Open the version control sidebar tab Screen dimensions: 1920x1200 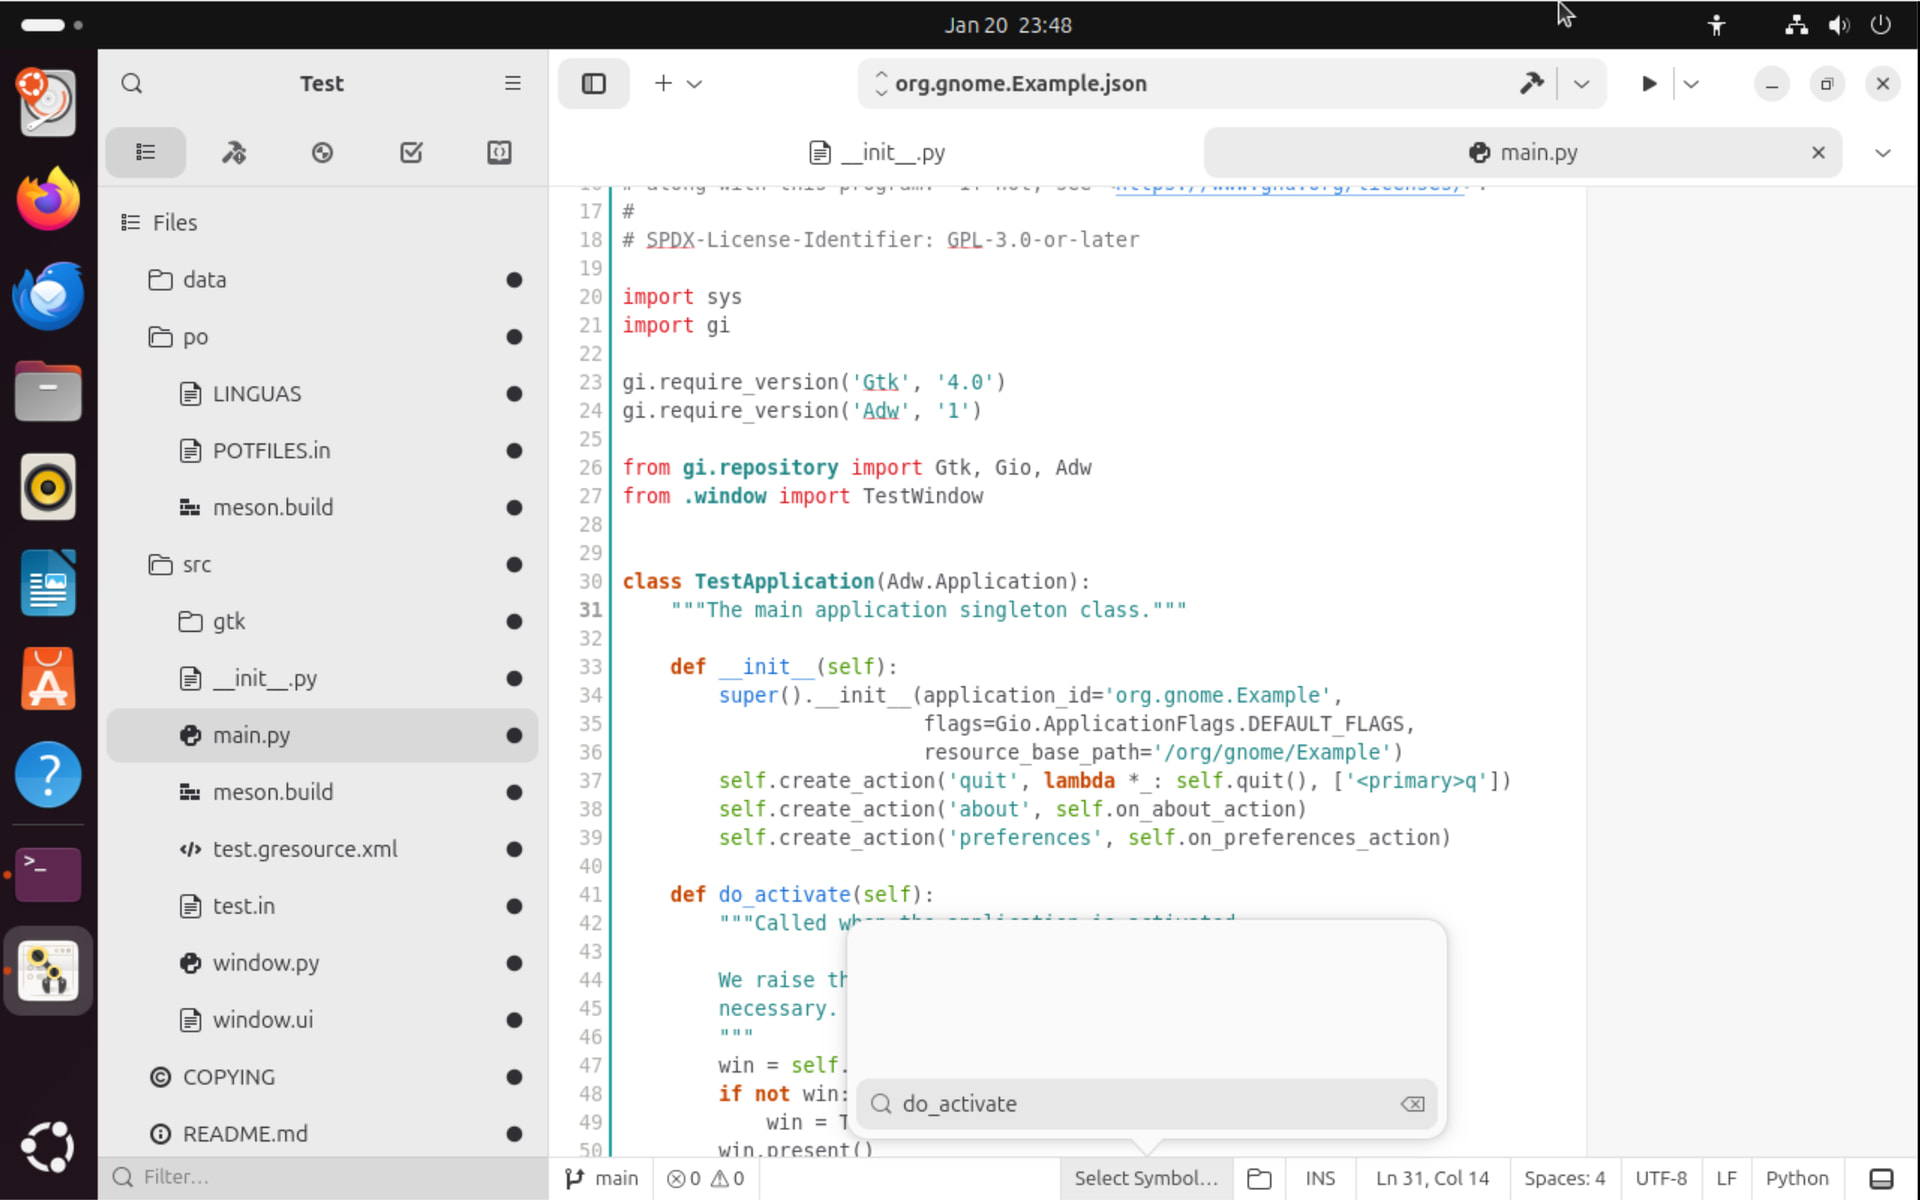[322, 153]
